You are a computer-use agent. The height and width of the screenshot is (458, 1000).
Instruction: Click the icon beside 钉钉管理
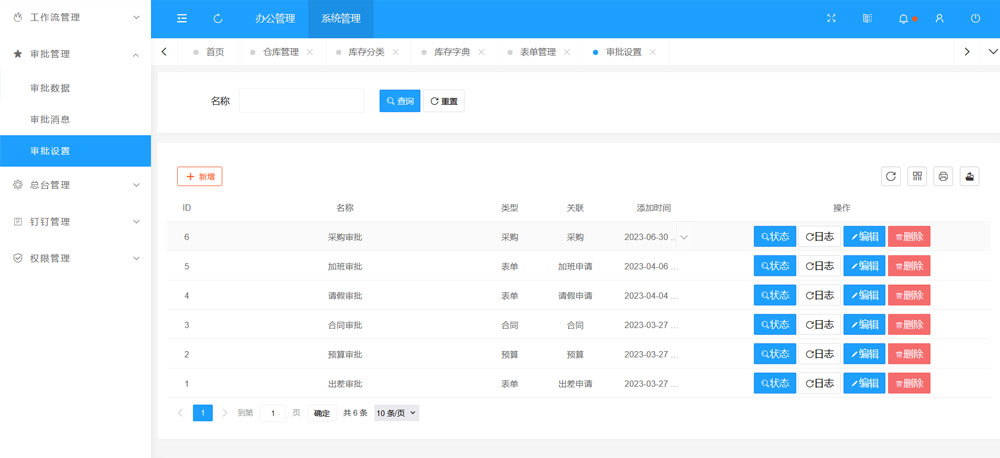[x=18, y=221]
